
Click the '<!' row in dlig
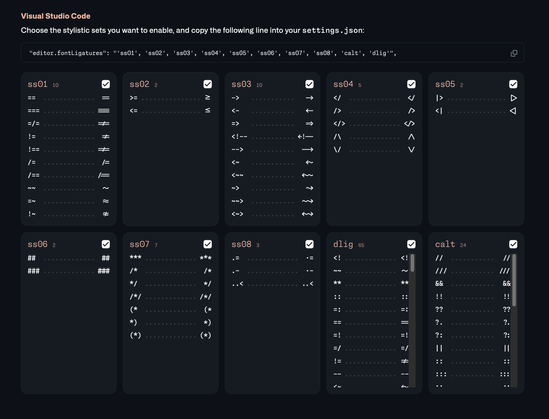coord(371,258)
